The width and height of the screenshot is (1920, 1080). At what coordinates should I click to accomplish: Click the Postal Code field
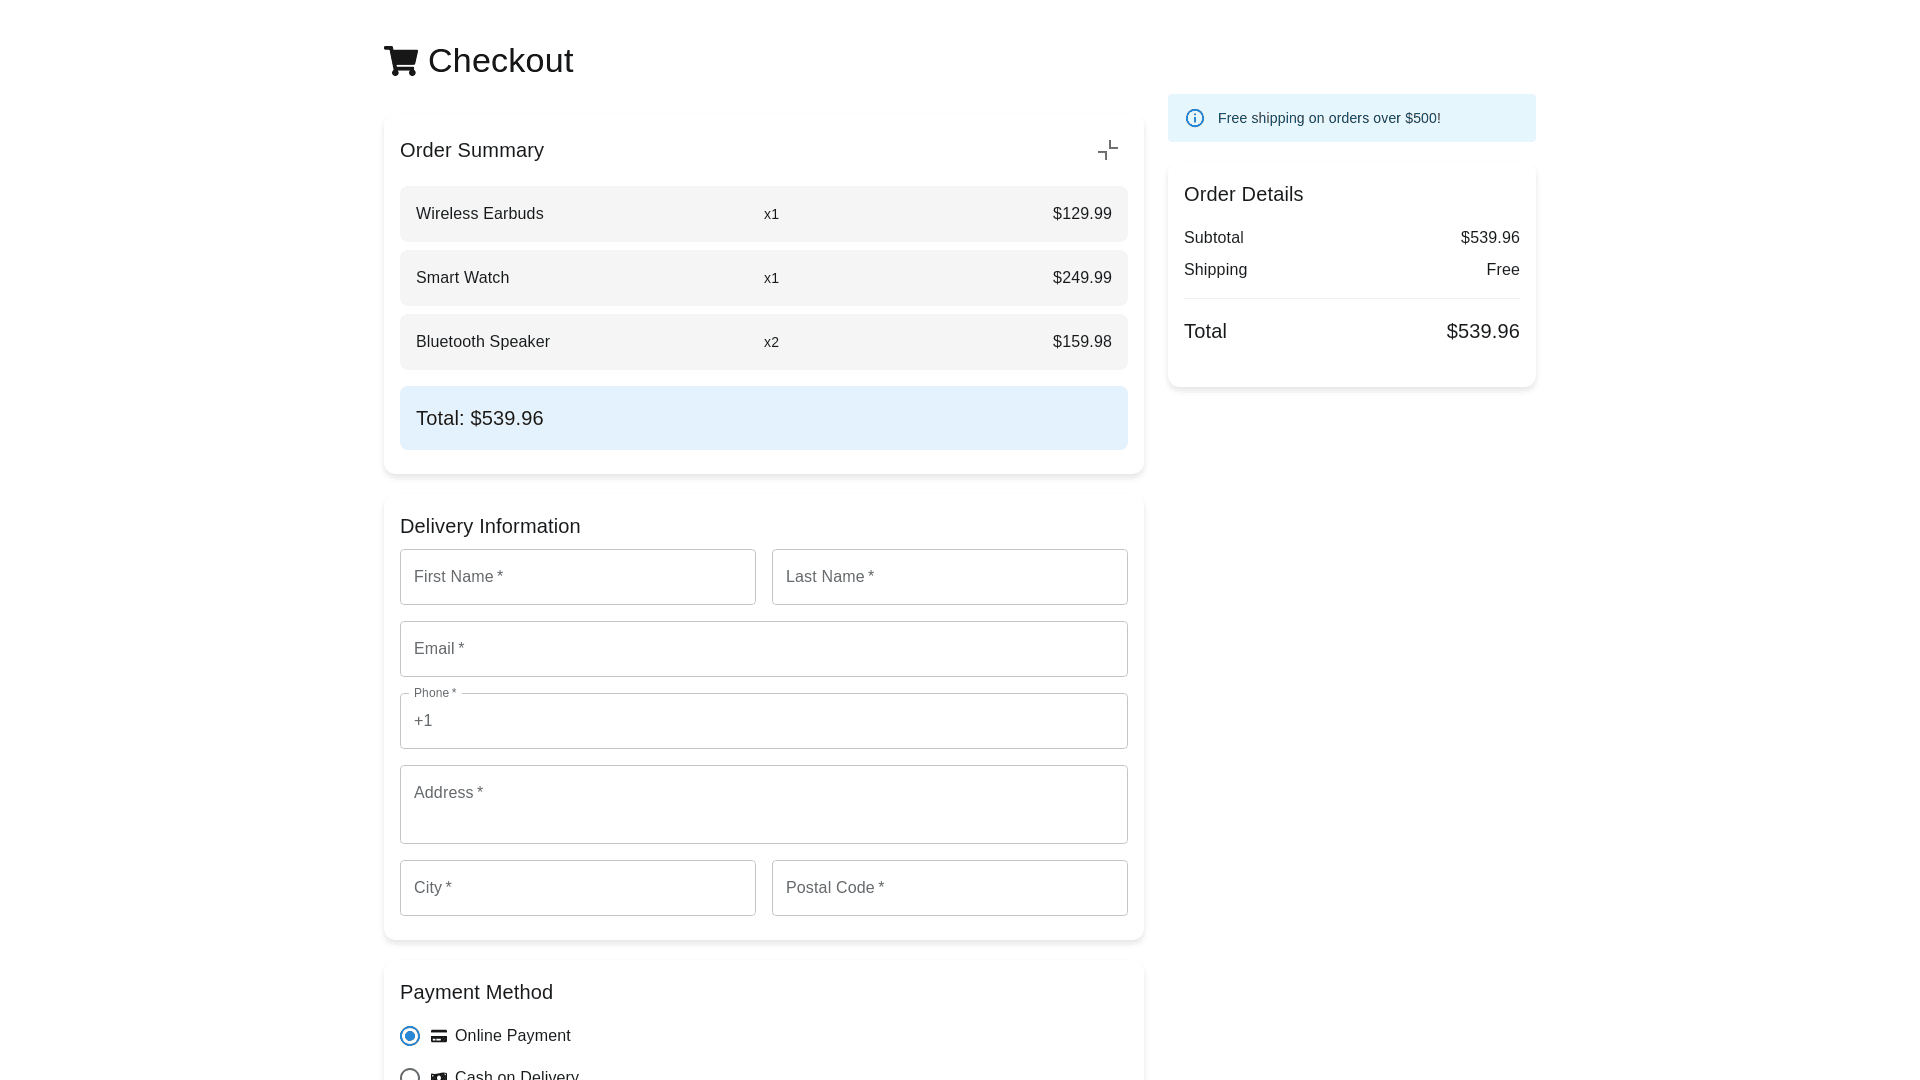click(949, 888)
